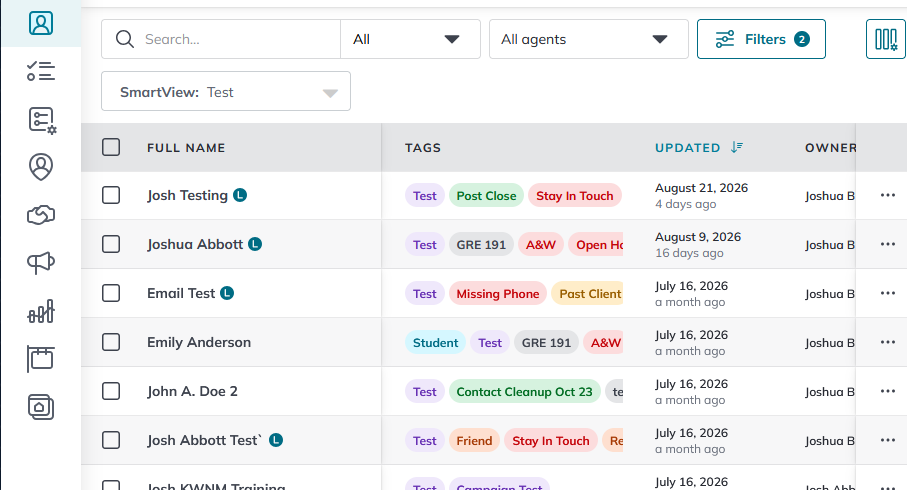Click the Friend tag on Josh Abbott Test`
The width and height of the screenshot is (907, 490).
pos(474,440)
